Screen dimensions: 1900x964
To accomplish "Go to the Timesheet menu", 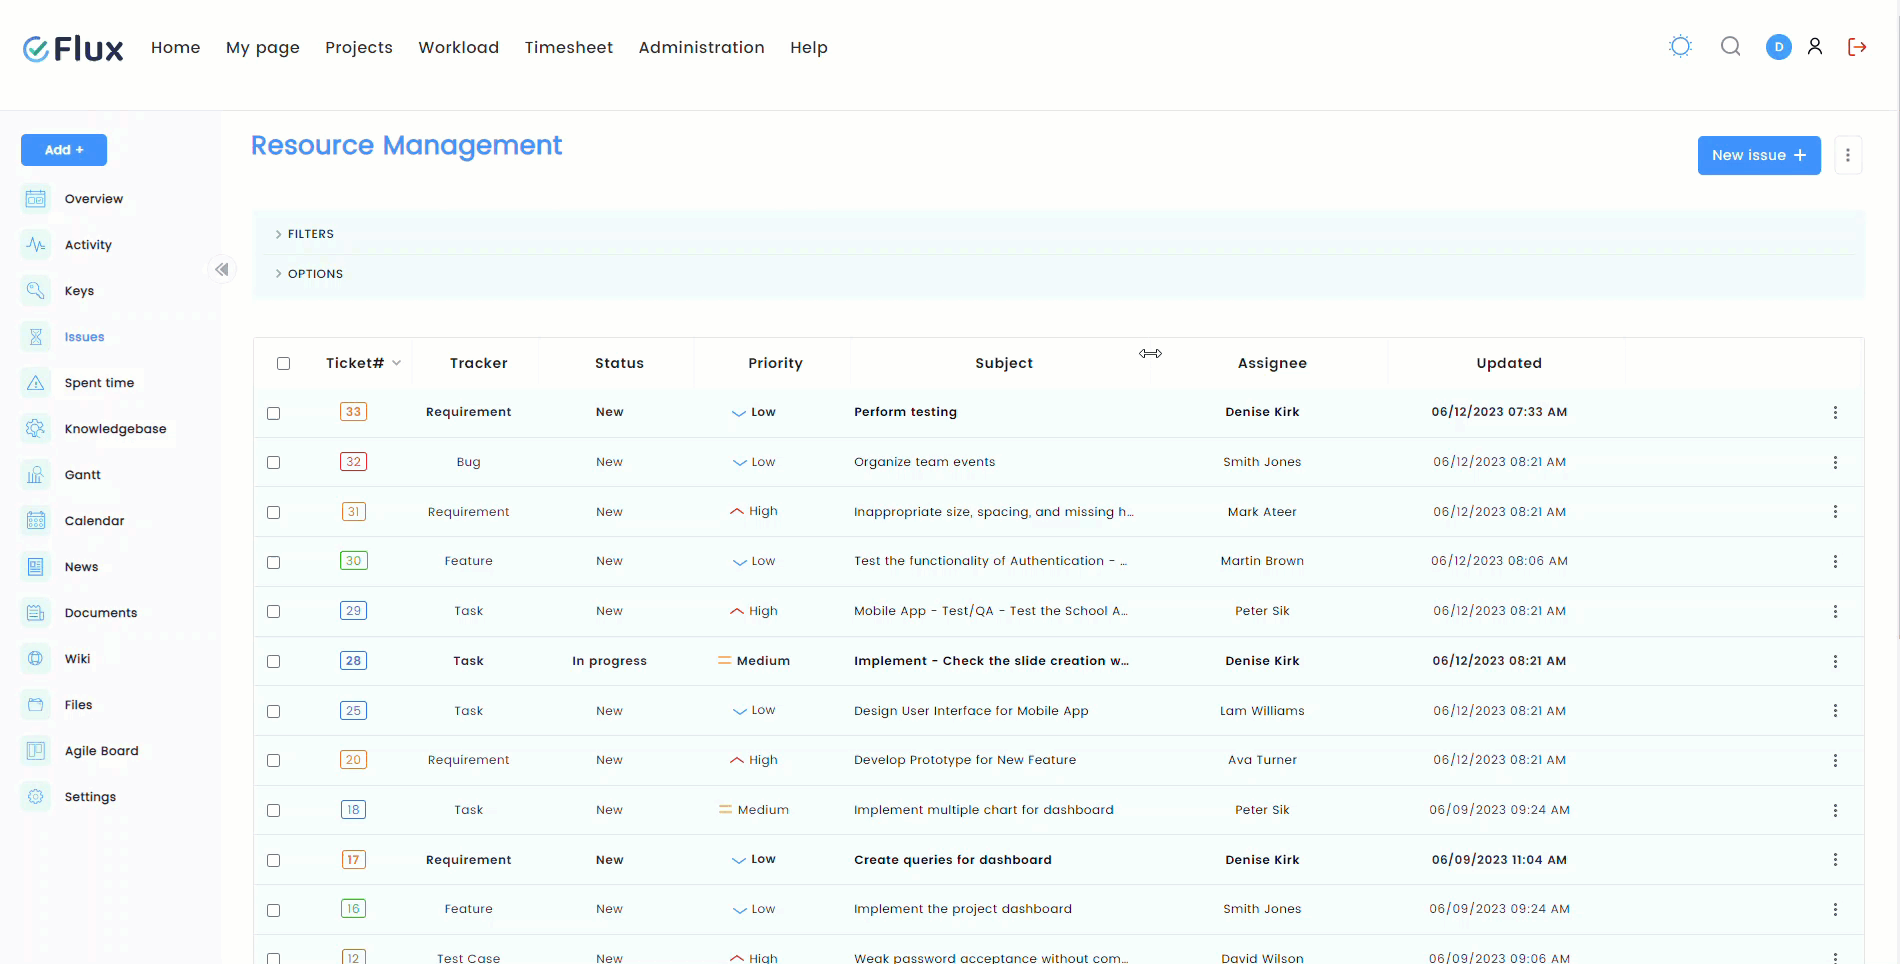I will coord(568,47).
